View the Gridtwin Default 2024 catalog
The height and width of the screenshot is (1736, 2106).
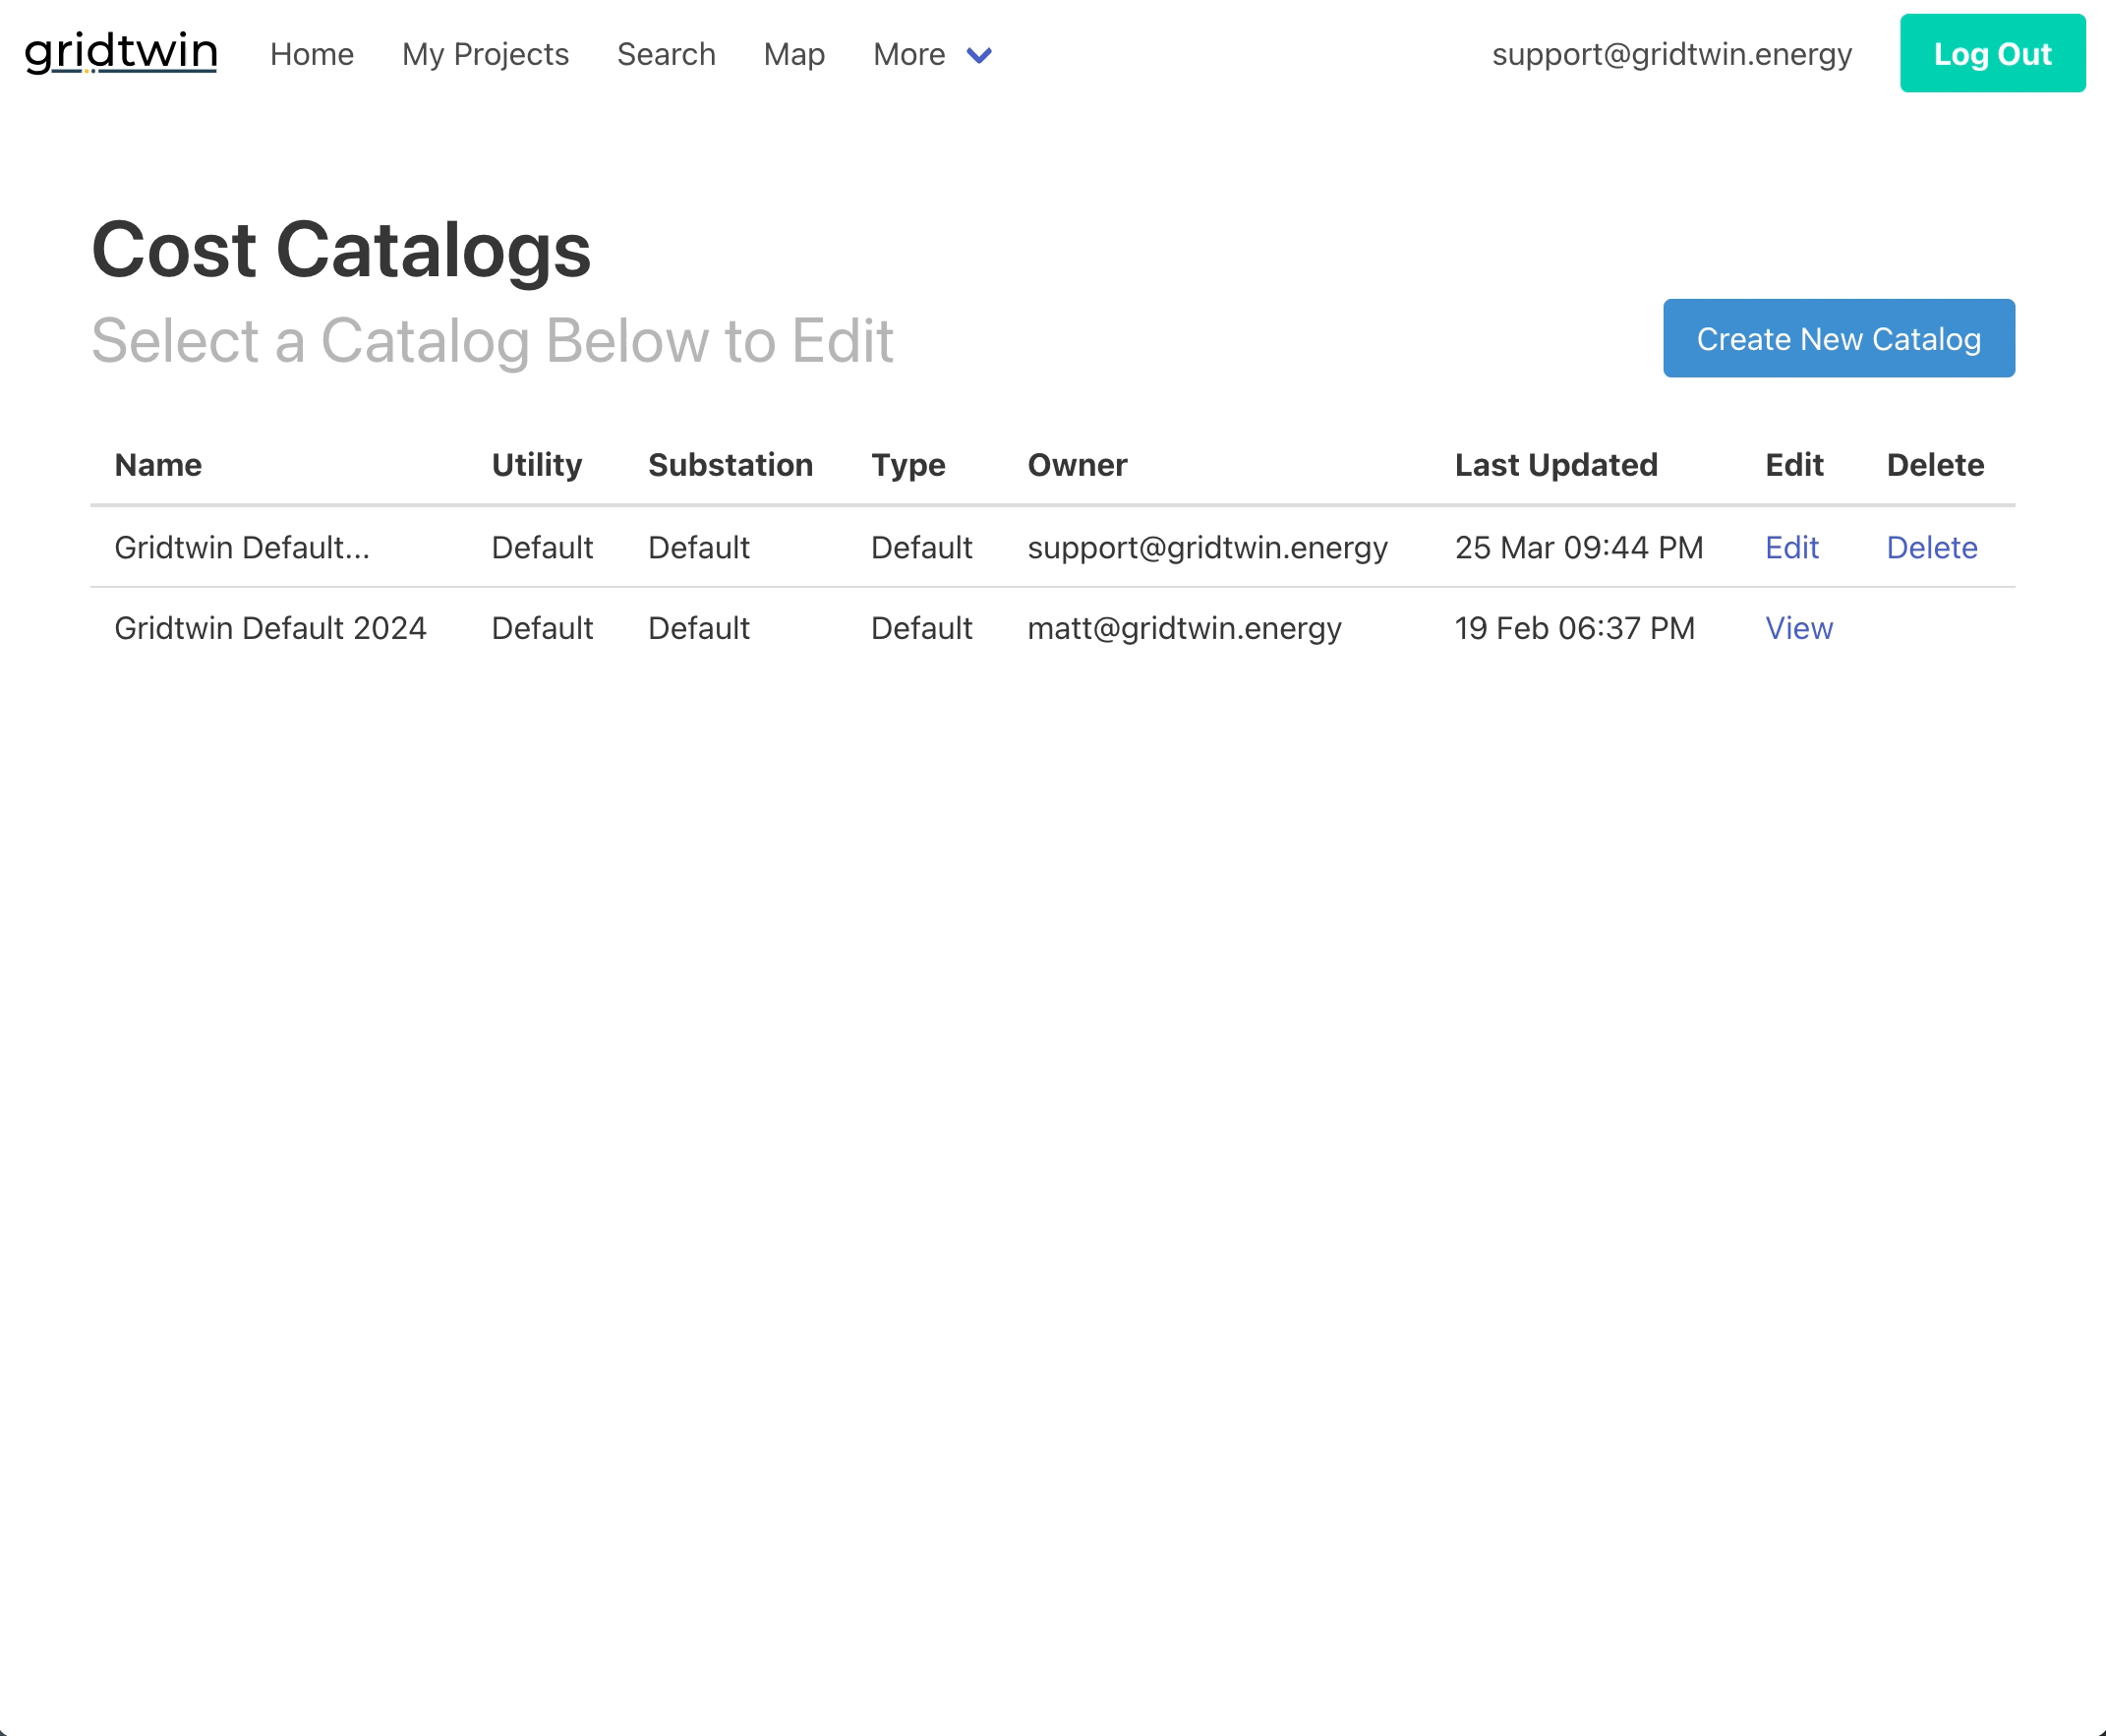1798,628
